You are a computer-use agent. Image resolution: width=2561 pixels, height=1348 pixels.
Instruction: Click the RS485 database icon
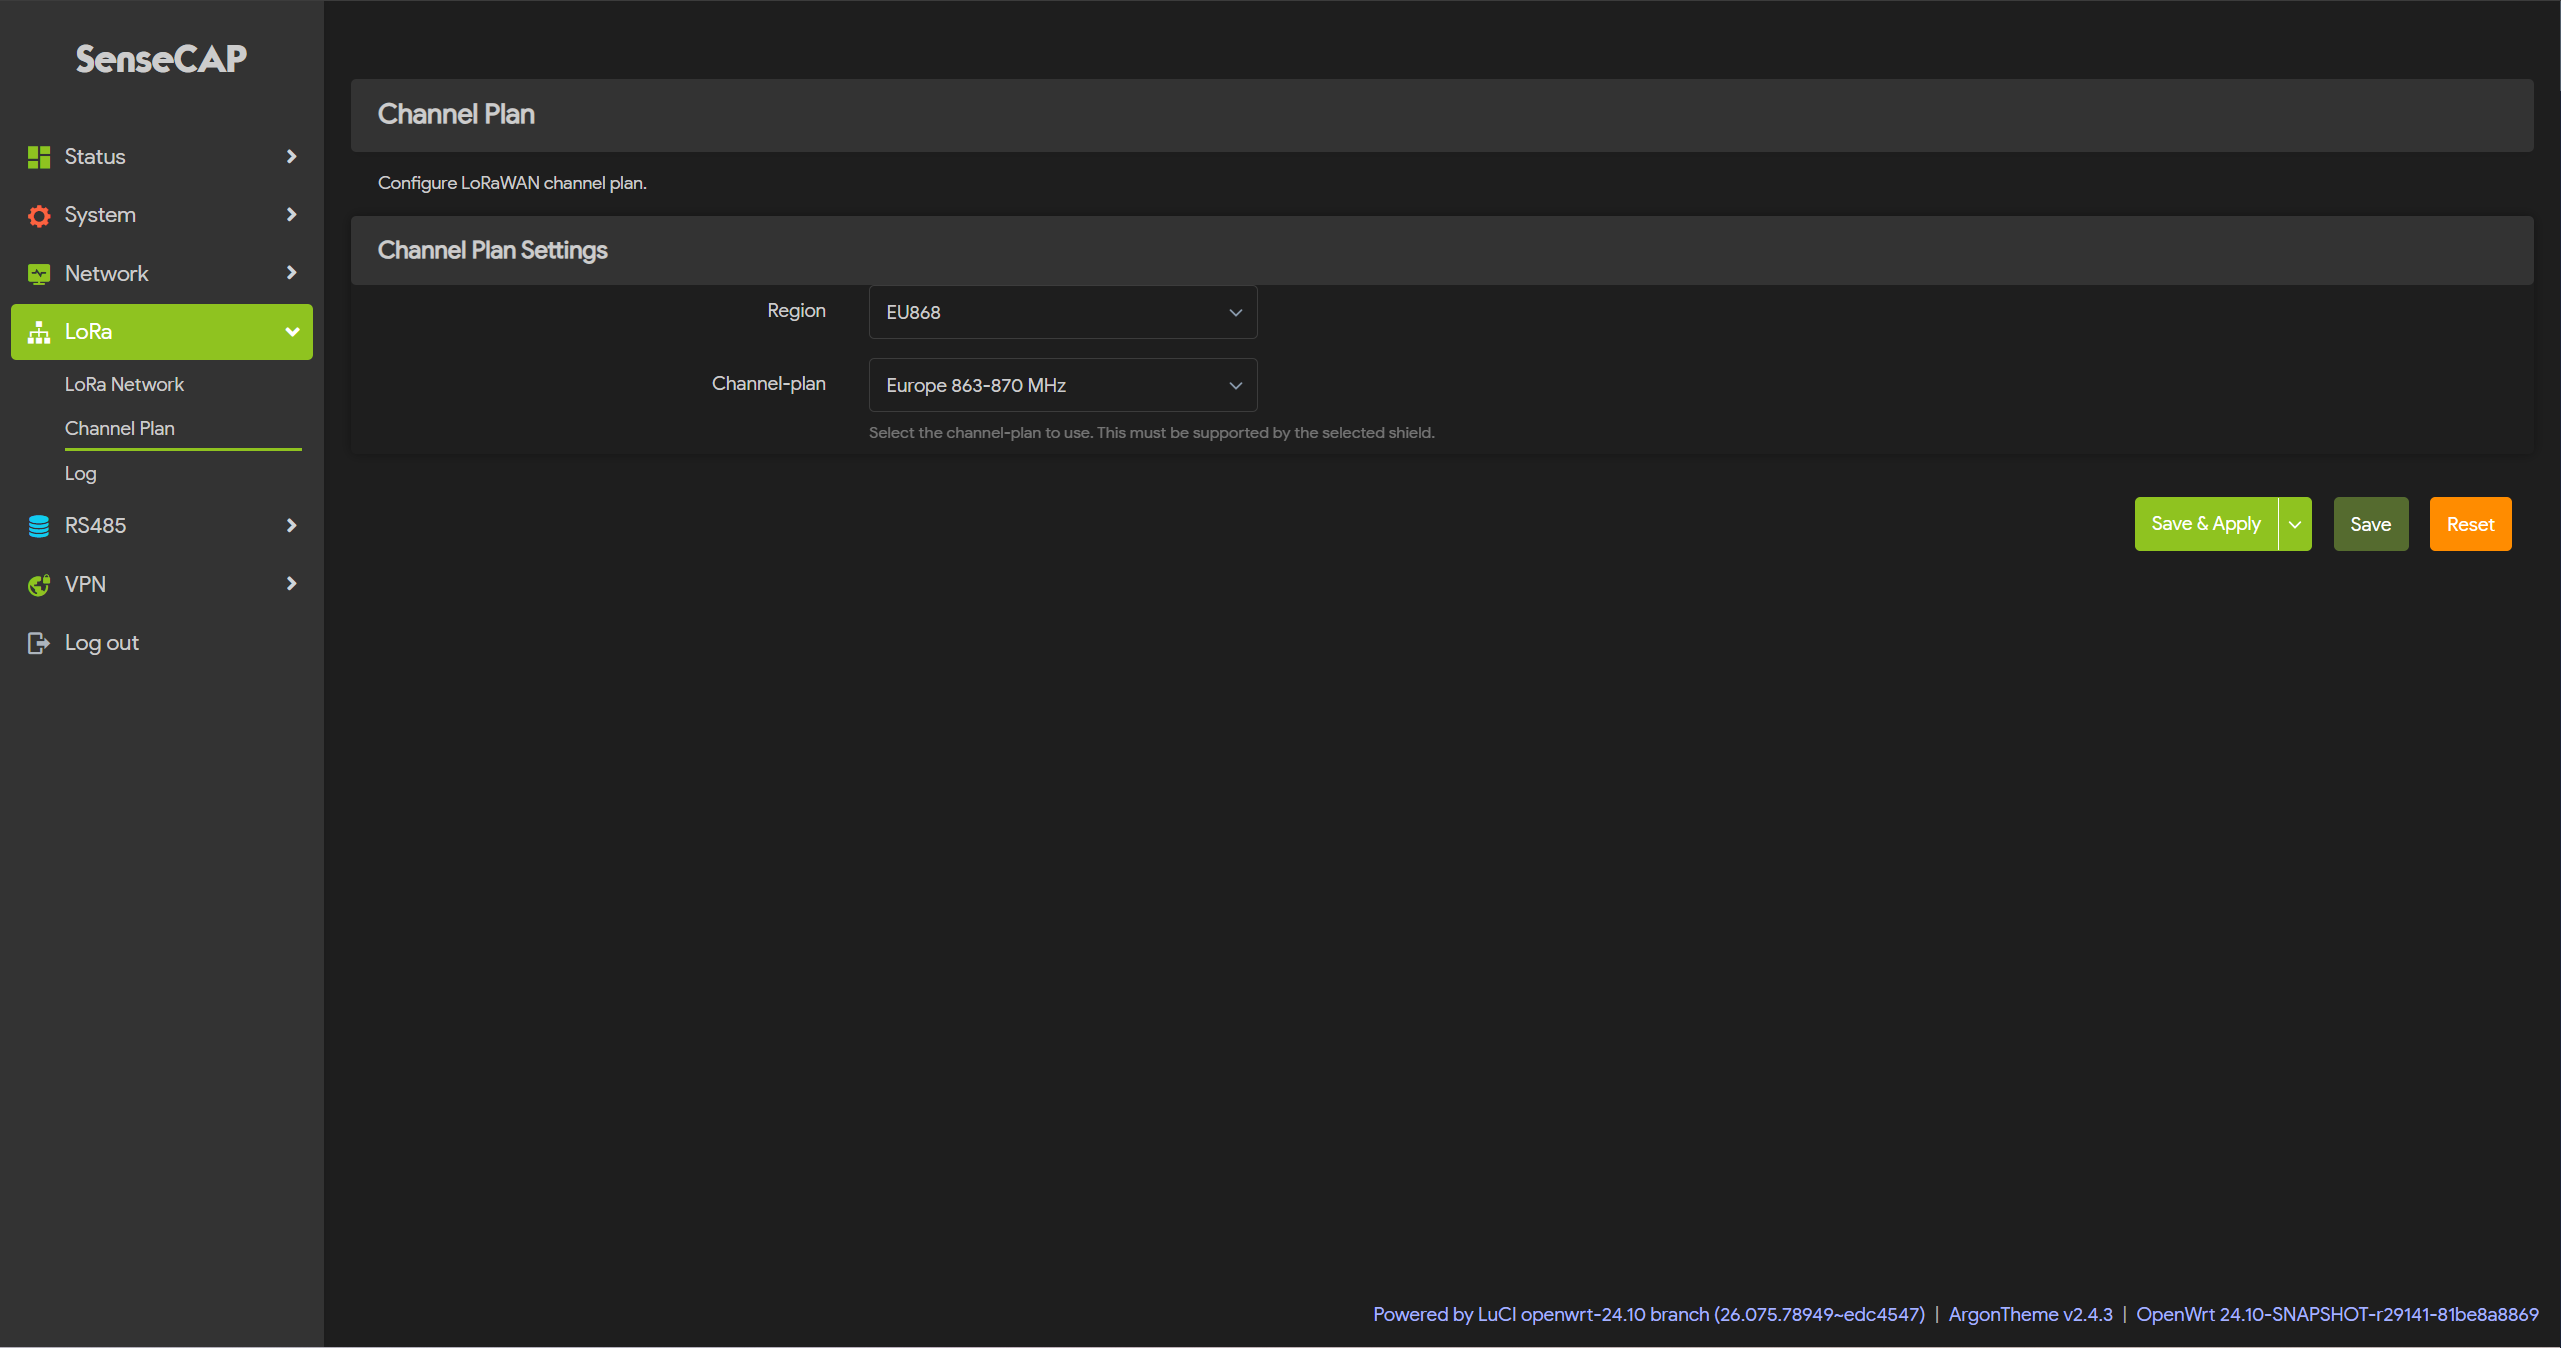[x=39, y=526]
